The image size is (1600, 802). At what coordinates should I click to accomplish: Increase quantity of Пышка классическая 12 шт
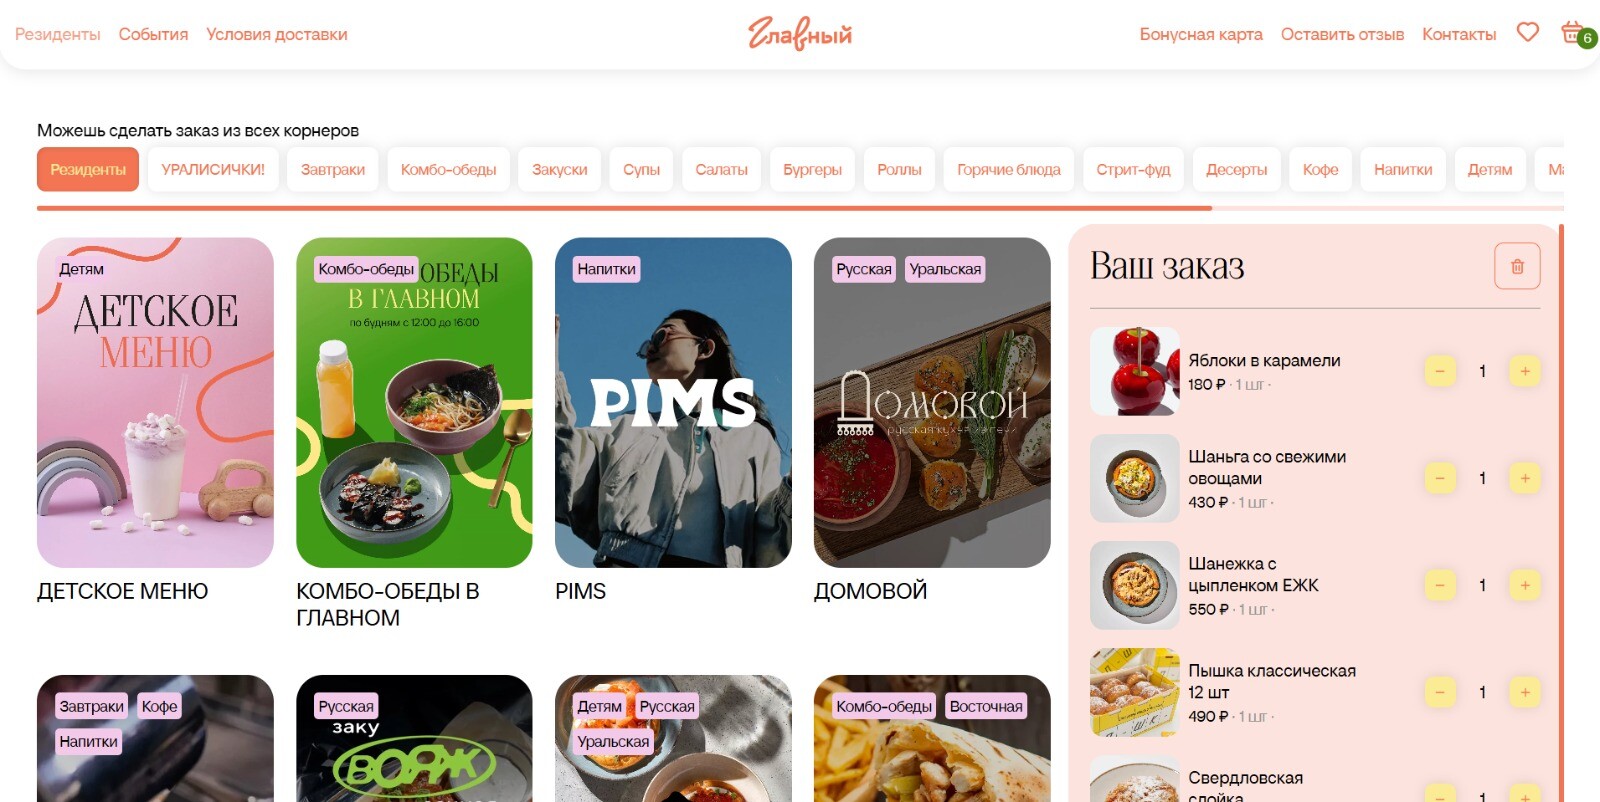(x=1525, y=692)
